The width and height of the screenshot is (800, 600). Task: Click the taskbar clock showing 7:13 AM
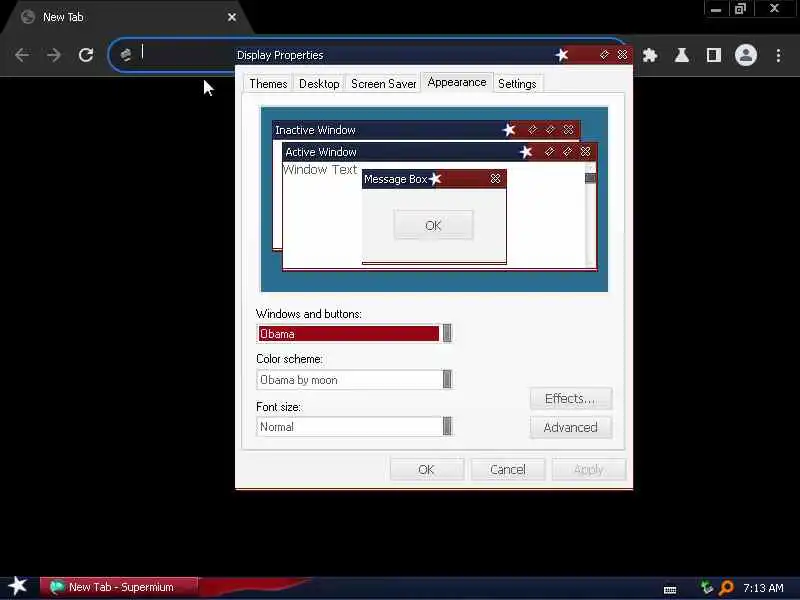coord(763,588)
